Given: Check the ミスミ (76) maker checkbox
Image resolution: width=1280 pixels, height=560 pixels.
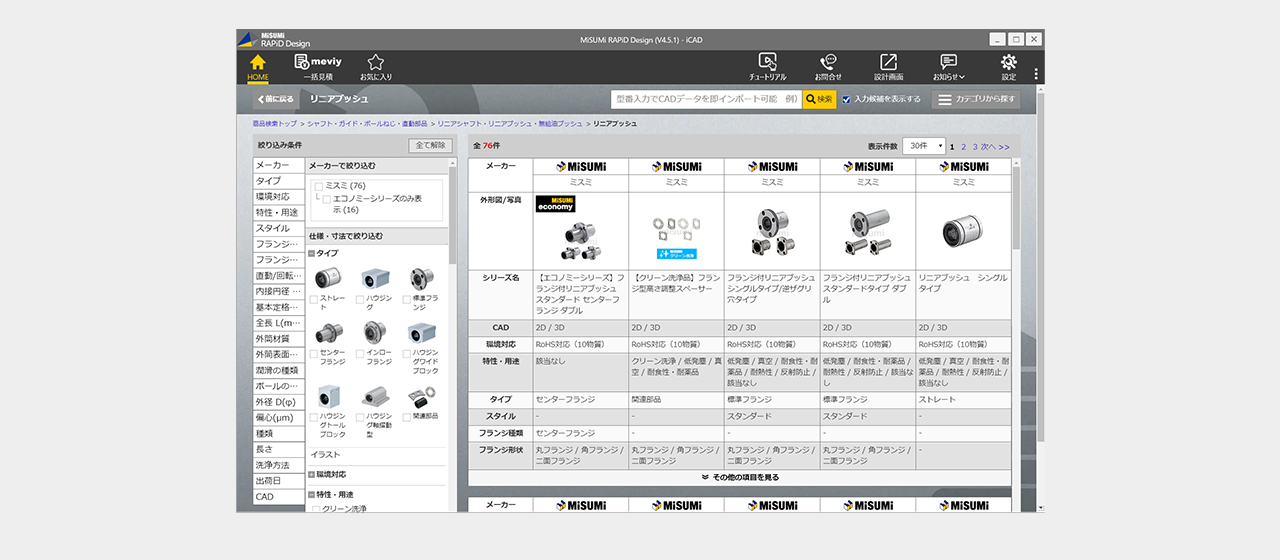Looking at the screenshot, I should [319, 186].
